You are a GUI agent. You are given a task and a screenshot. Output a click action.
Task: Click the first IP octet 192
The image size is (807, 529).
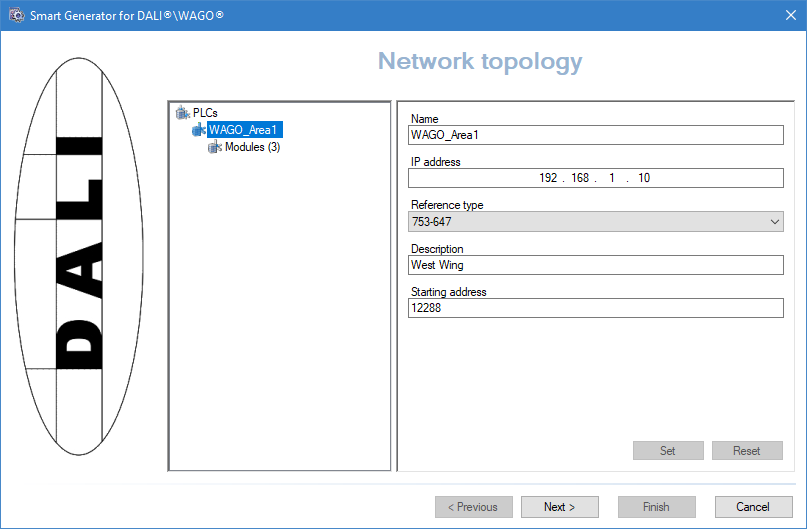pos(547,178)
